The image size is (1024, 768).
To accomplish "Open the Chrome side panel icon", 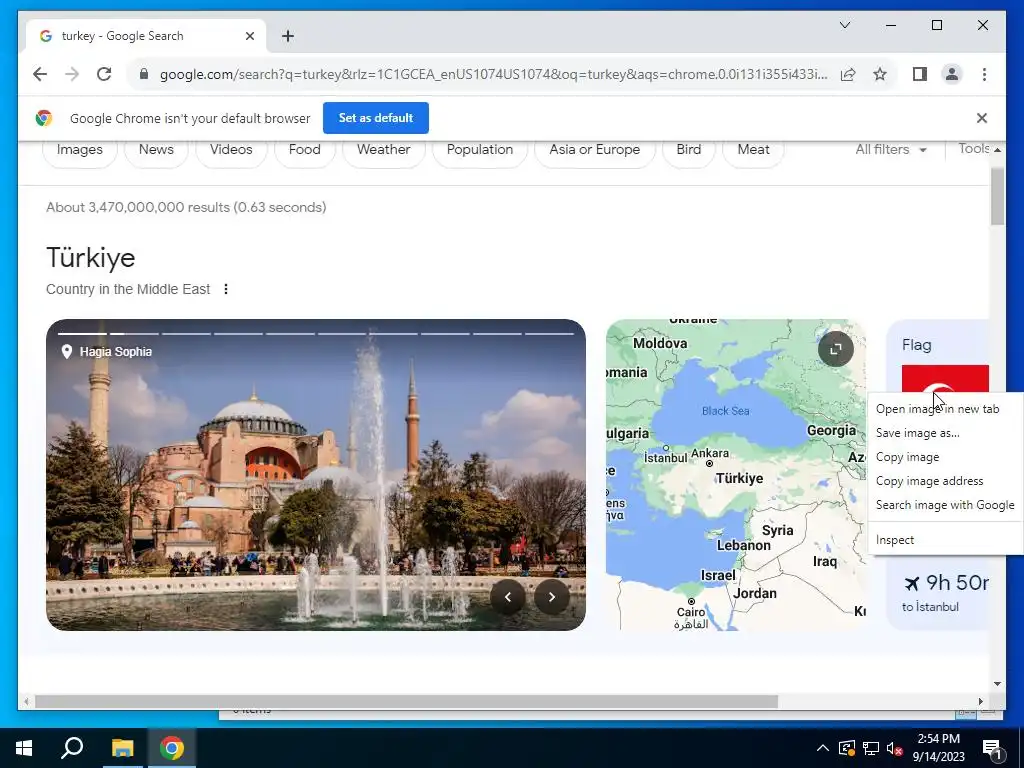I will pos(920,74).
